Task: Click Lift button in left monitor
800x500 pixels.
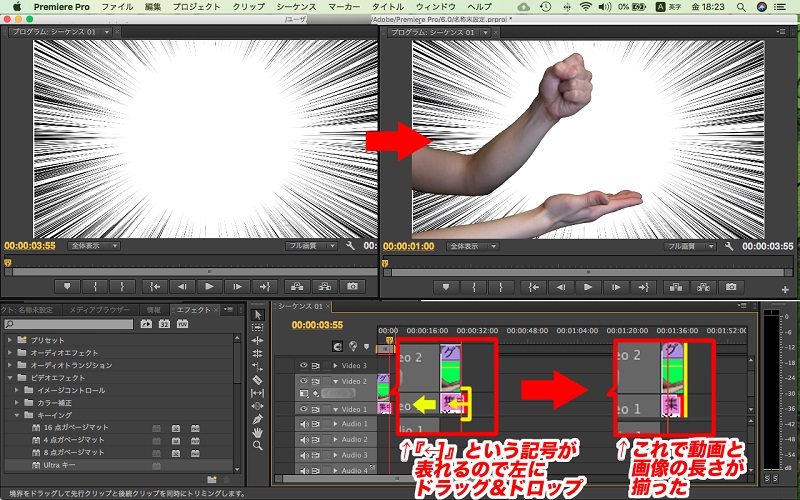Action: tap(297, 287)
